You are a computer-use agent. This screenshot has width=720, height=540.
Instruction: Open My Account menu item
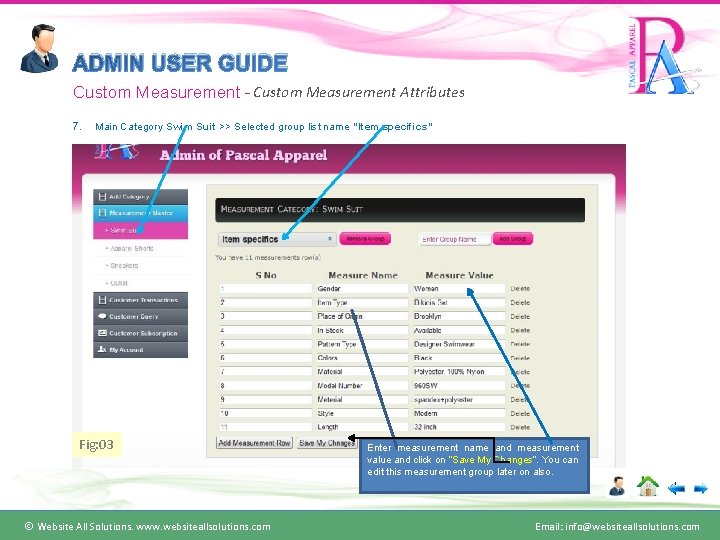[141, 349]
